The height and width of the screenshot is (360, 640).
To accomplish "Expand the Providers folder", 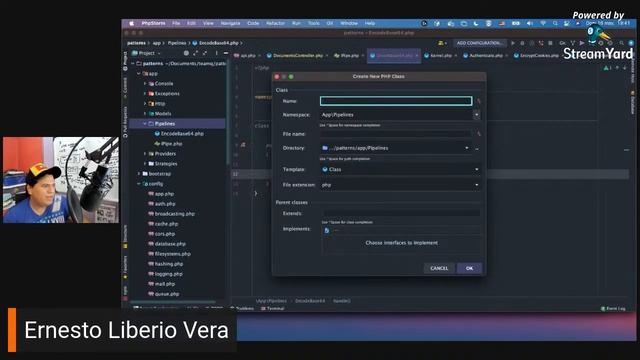I will coord(145,153).
